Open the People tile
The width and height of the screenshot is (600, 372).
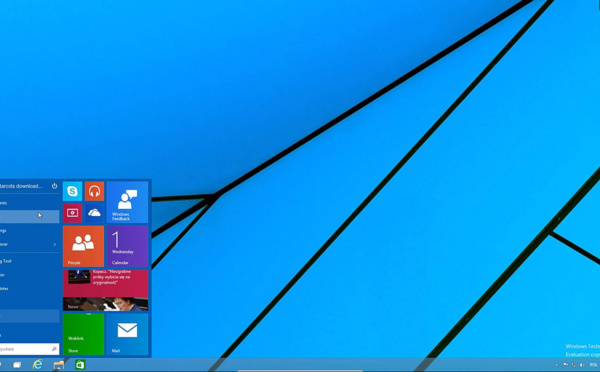click(x=83, y=246)
